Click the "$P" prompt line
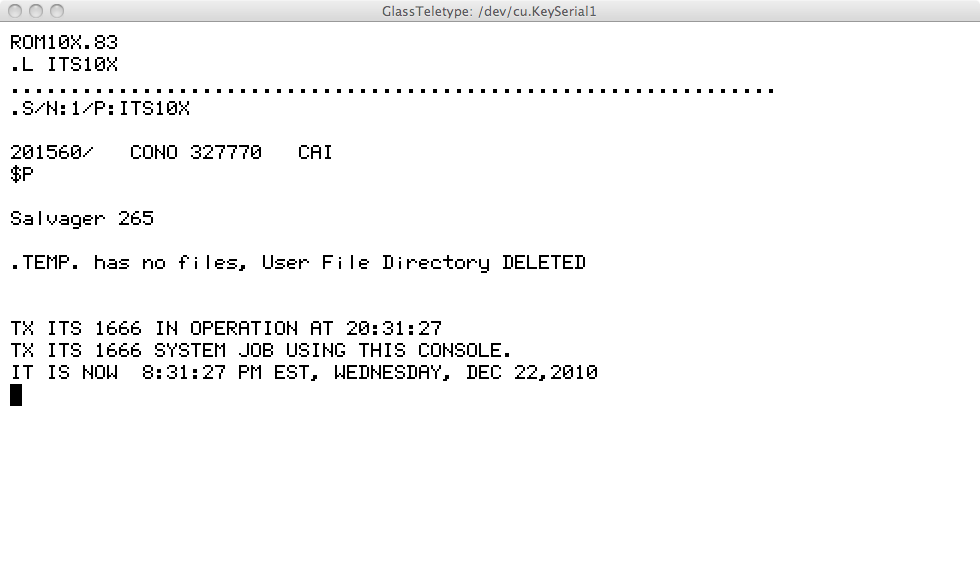This screenshot has height=570, width=980. point(22,174)
